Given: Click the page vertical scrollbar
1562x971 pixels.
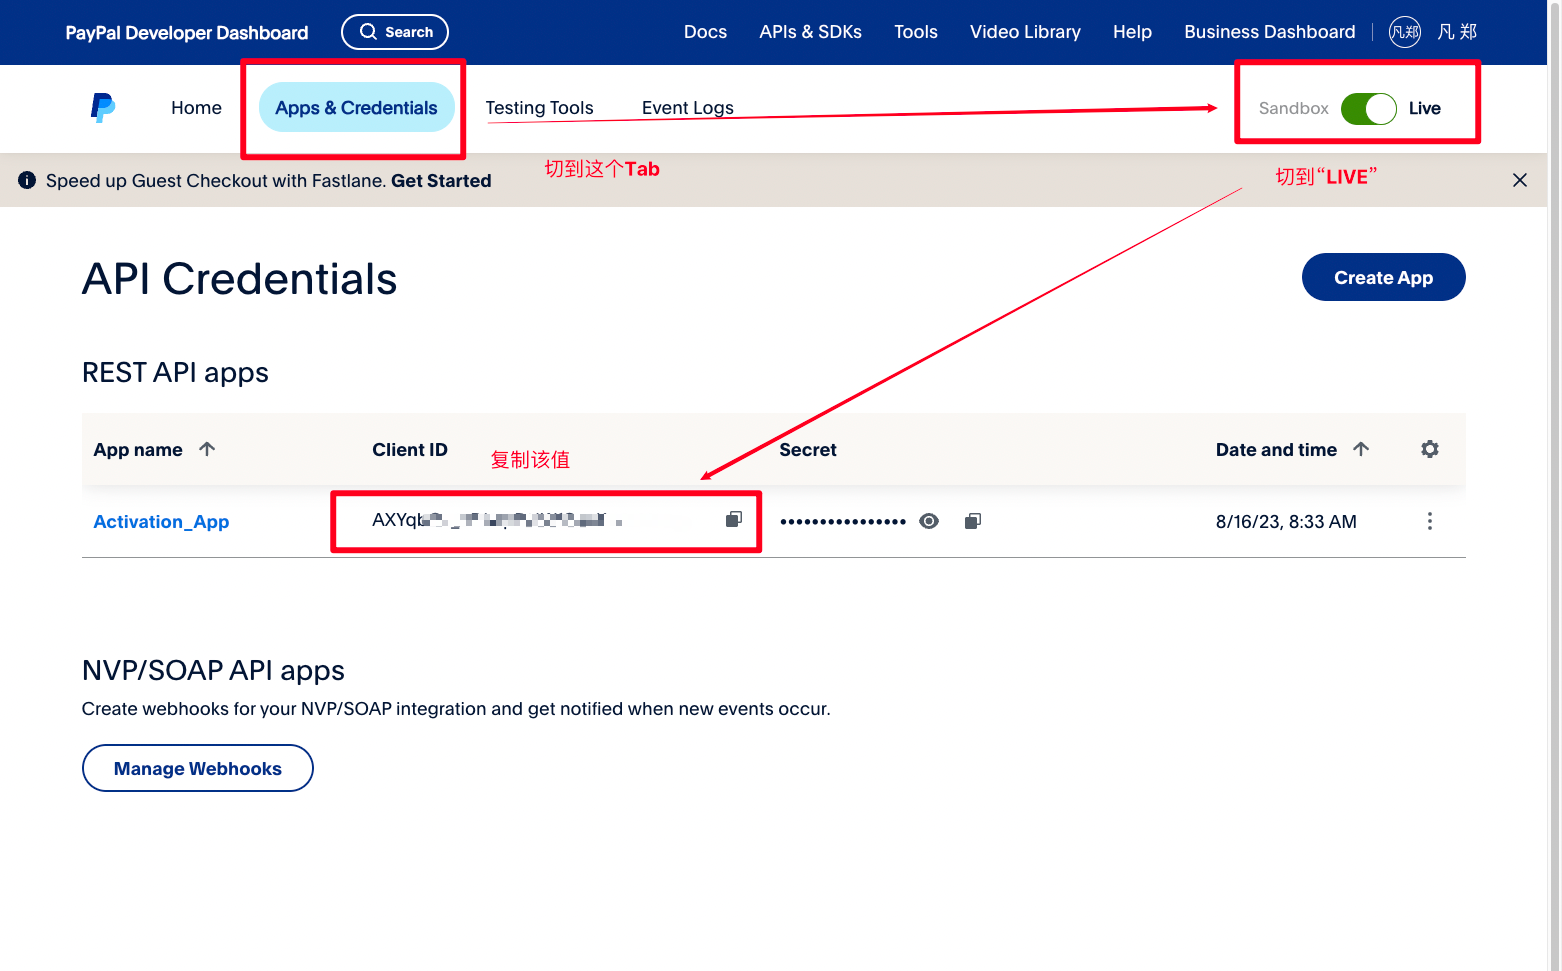Looking at the screenshot, I should tap(1554, 485).
